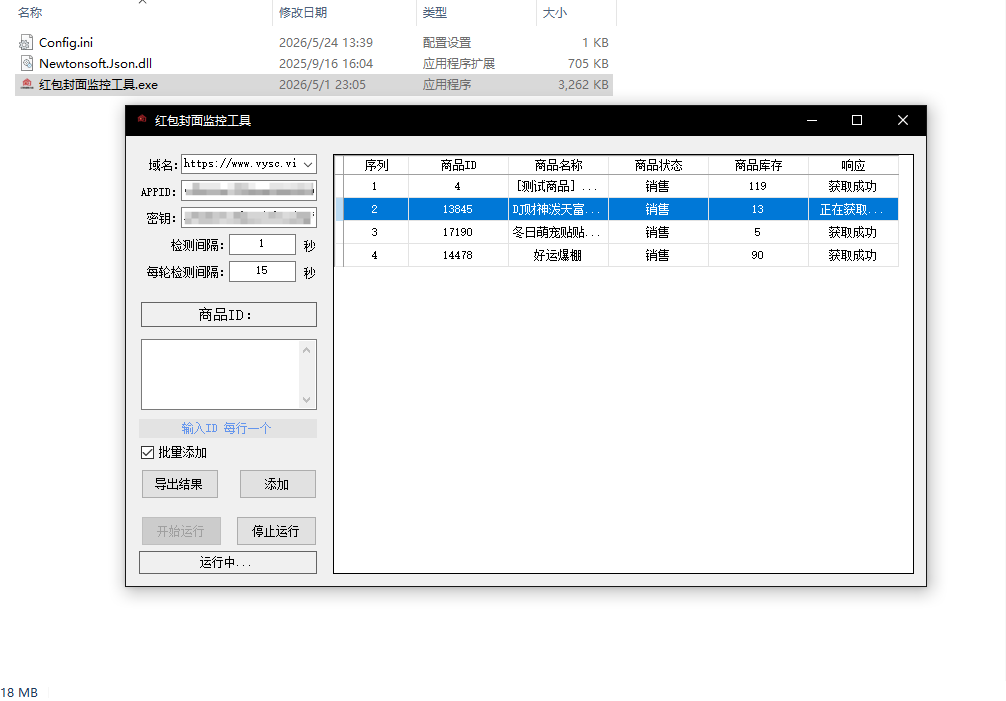Click the disabled 开始运行 button
Image resolution: width=1006 pixels, height=701 pixels.
pyautogui.click(x=181, y=530)
